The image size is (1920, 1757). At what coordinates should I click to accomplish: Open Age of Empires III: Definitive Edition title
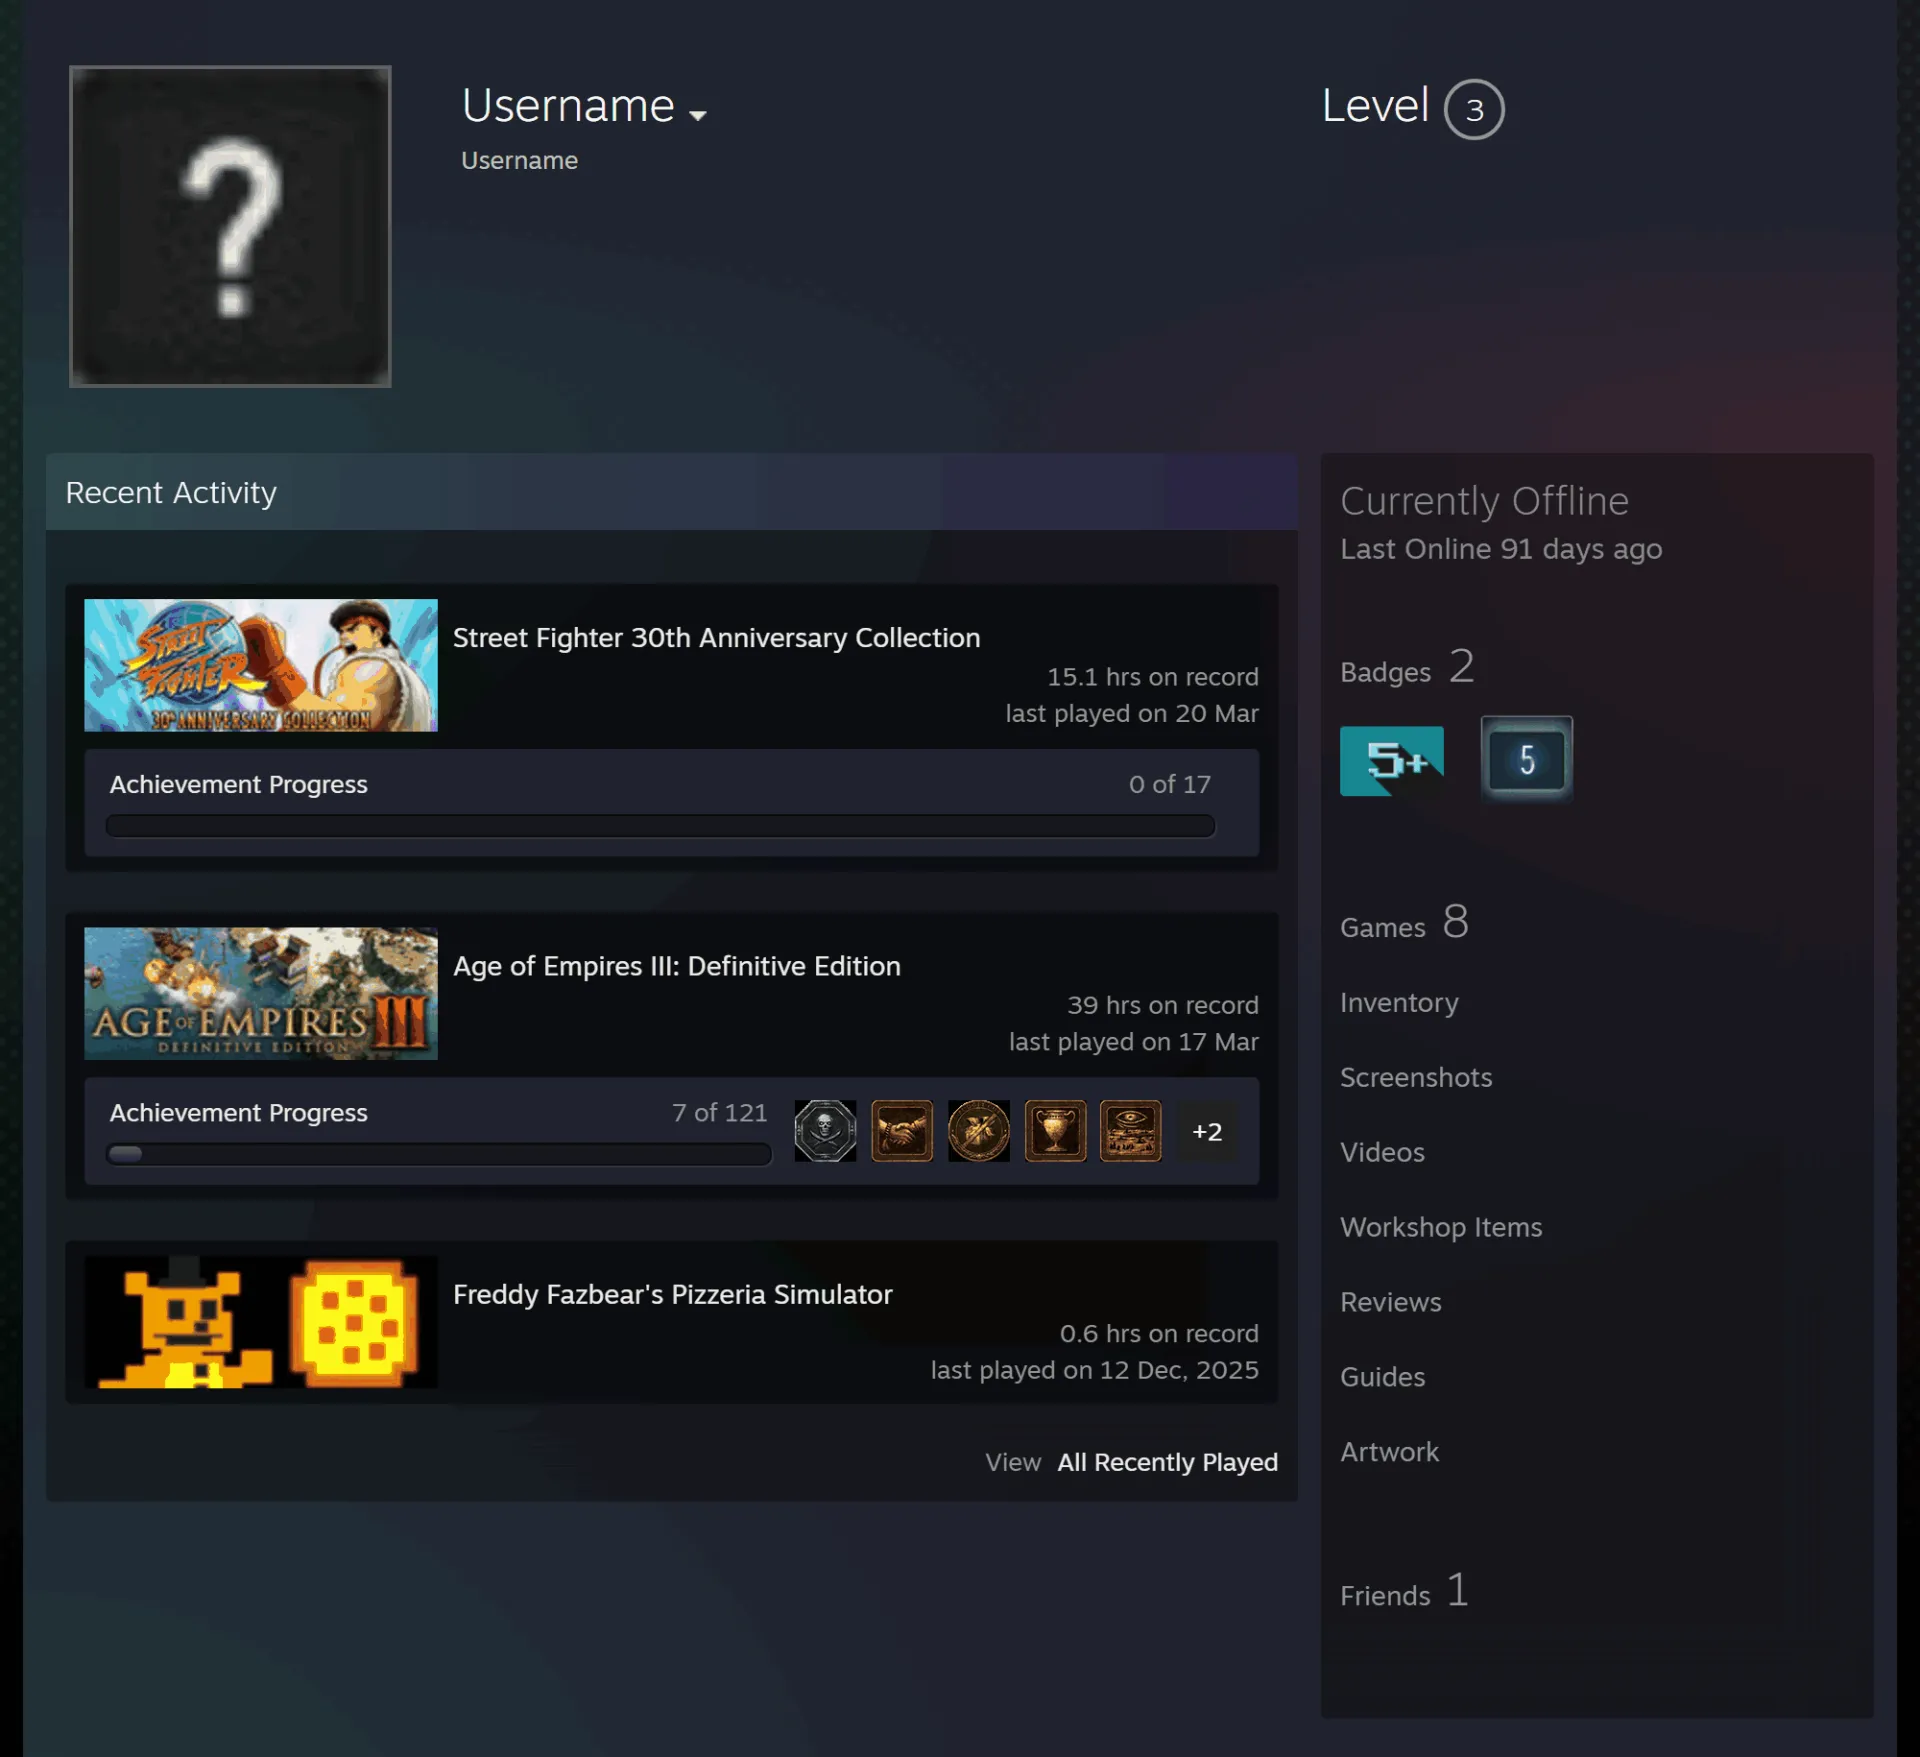[x=677, y=966]
